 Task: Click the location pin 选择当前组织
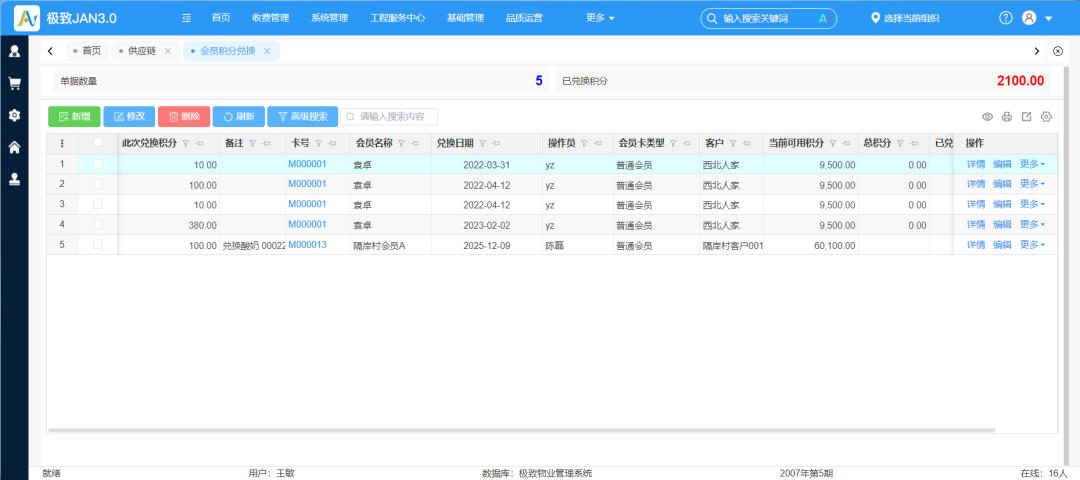pyautogui.click(x=905, y=18)
